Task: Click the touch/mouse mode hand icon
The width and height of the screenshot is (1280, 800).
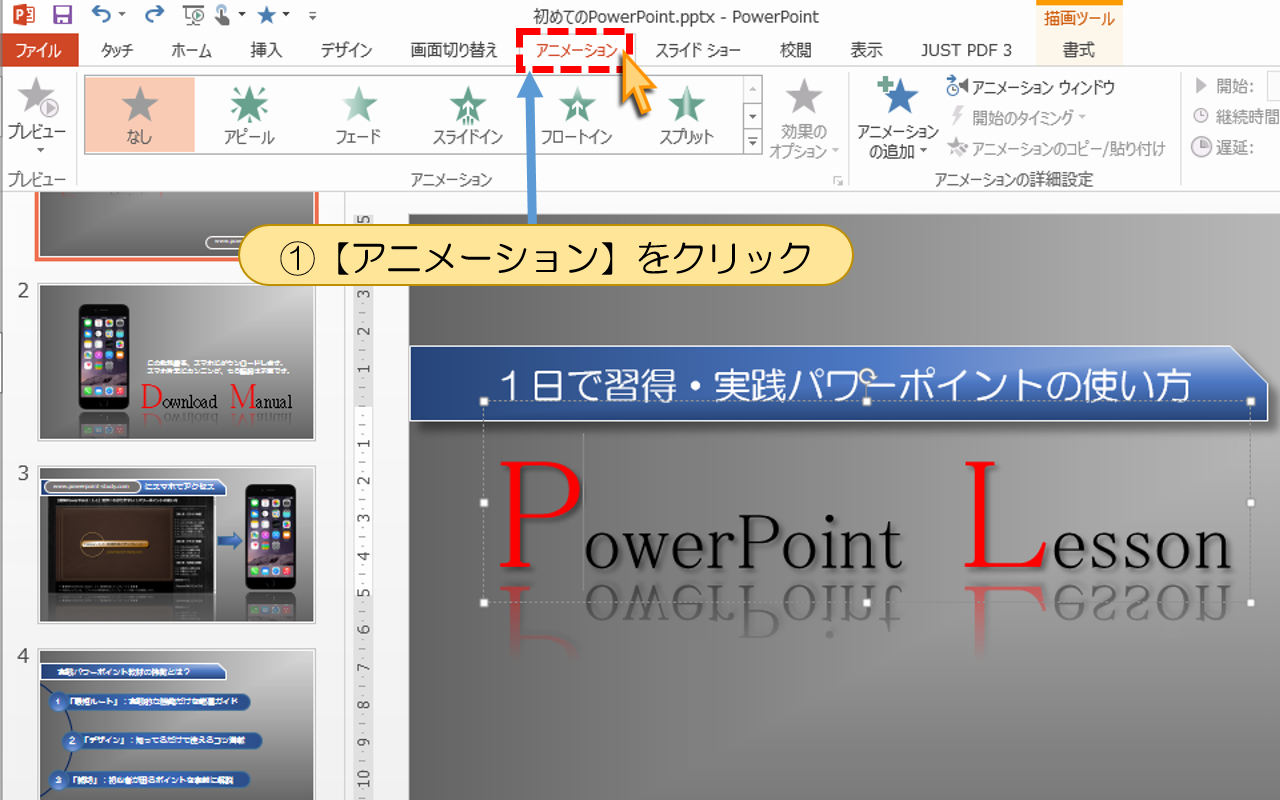Action: tap(221, 15)
